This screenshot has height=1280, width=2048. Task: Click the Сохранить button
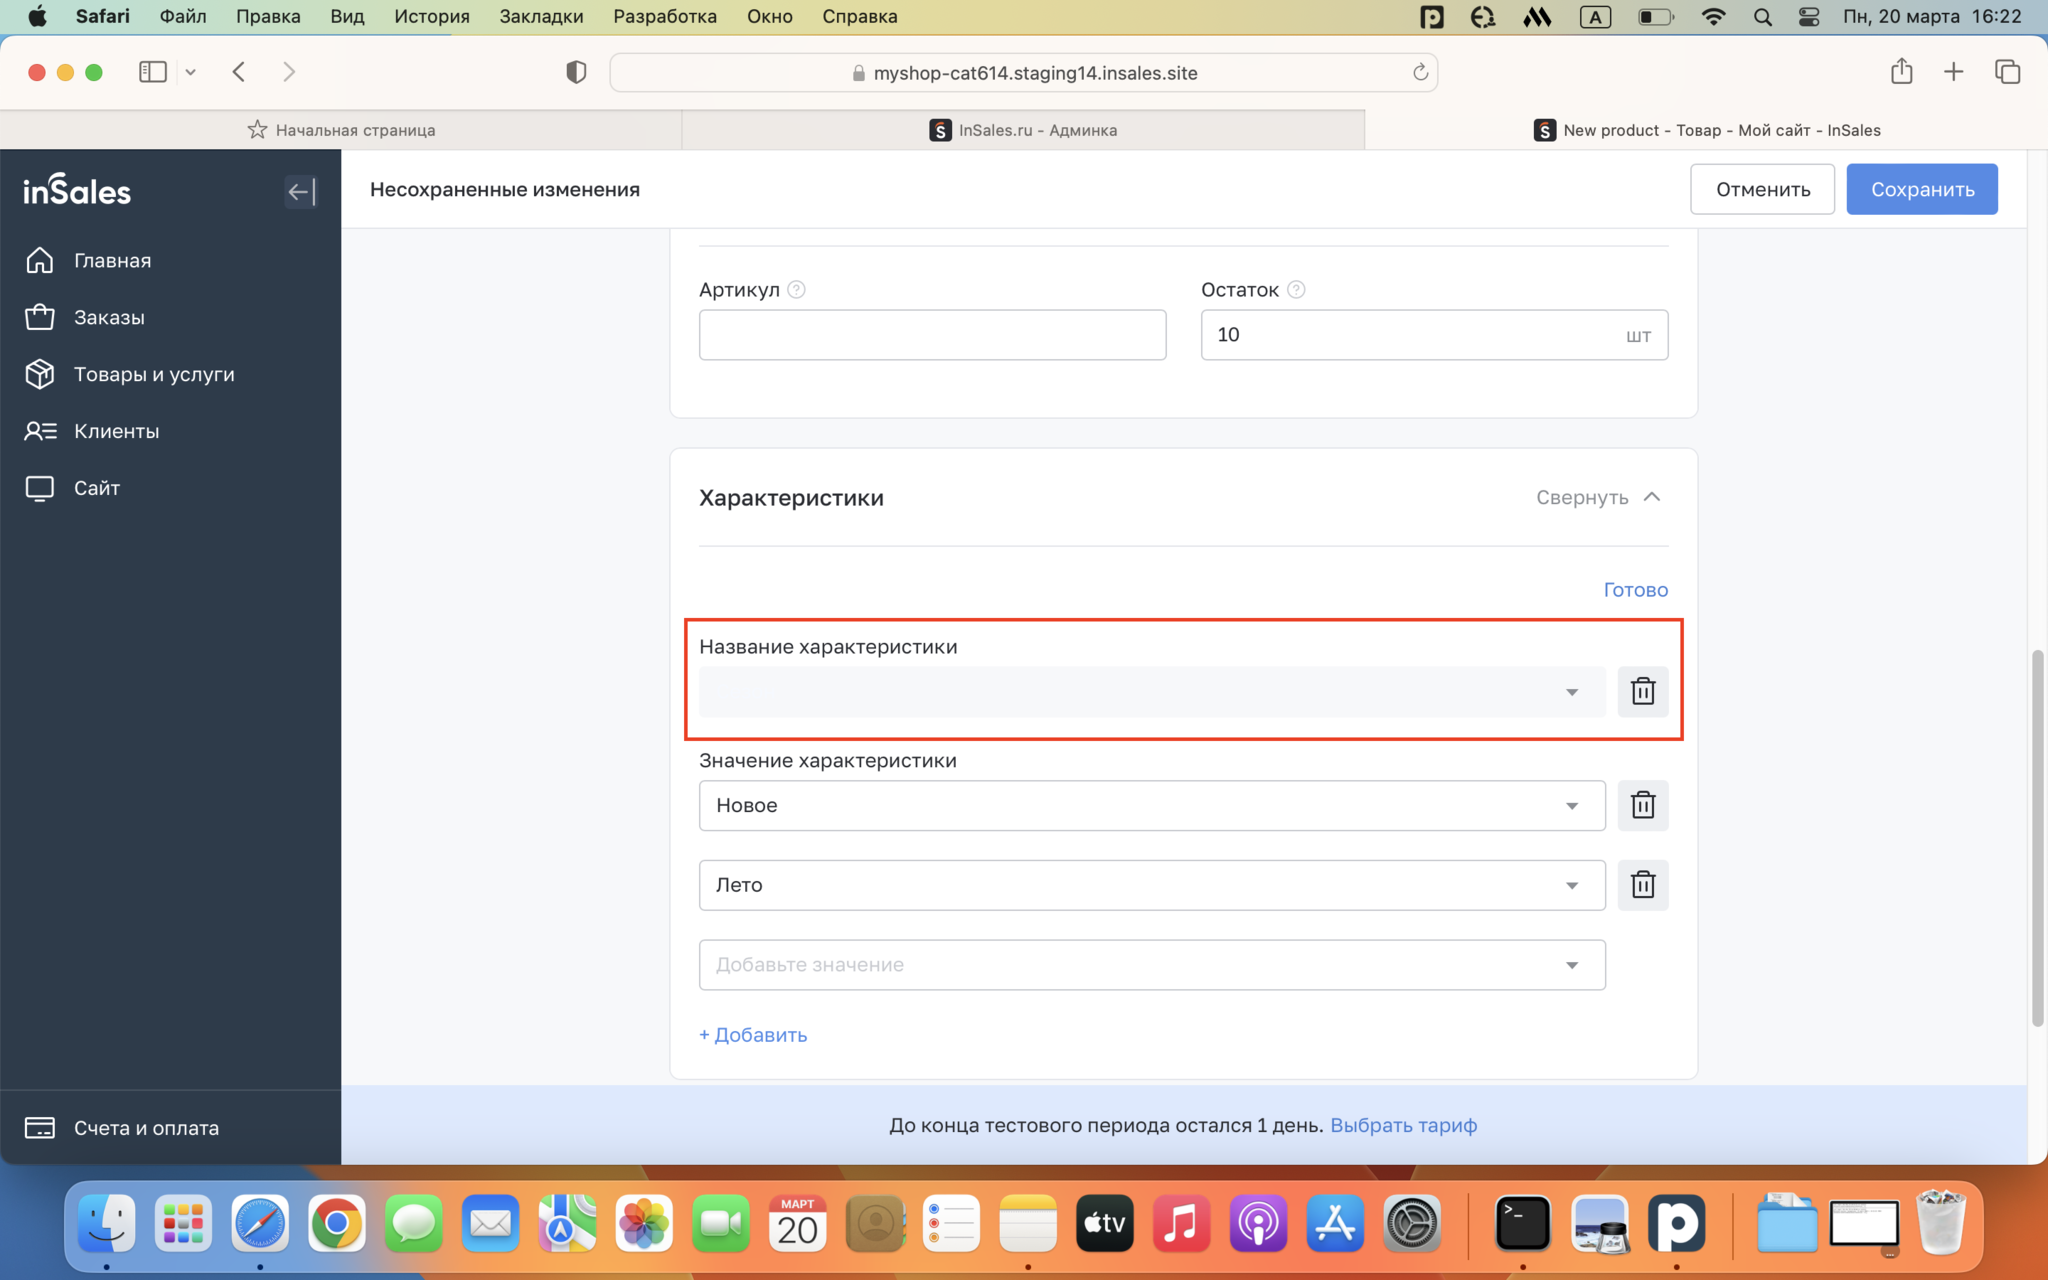tap(1921, 189)
